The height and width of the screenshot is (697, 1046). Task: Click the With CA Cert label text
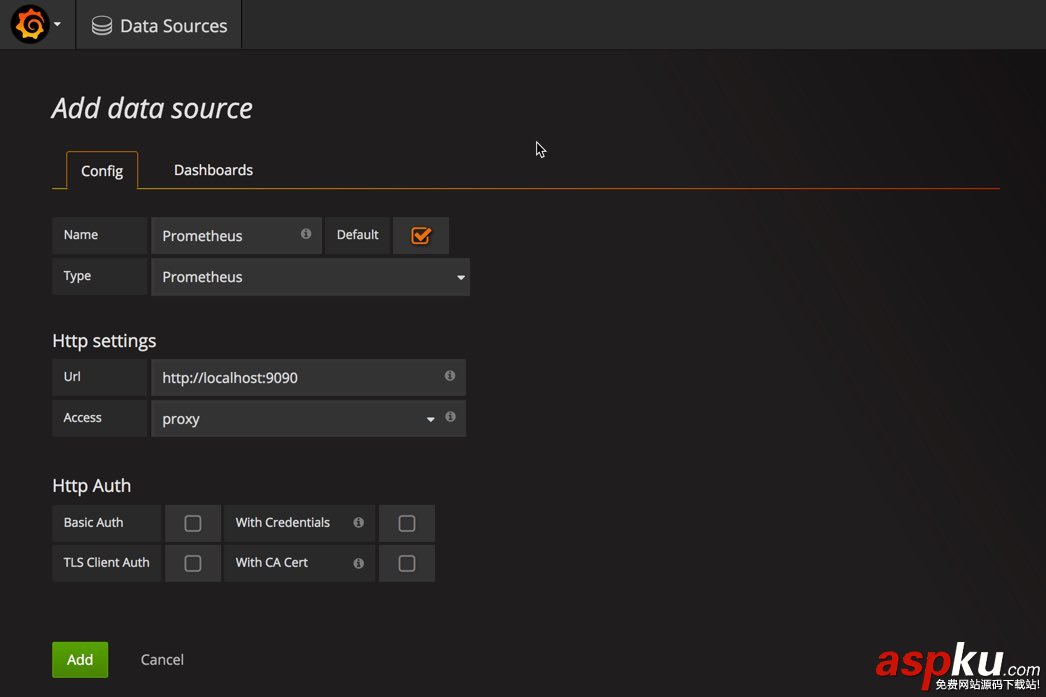pyautogui.click(x=272, y=562)
